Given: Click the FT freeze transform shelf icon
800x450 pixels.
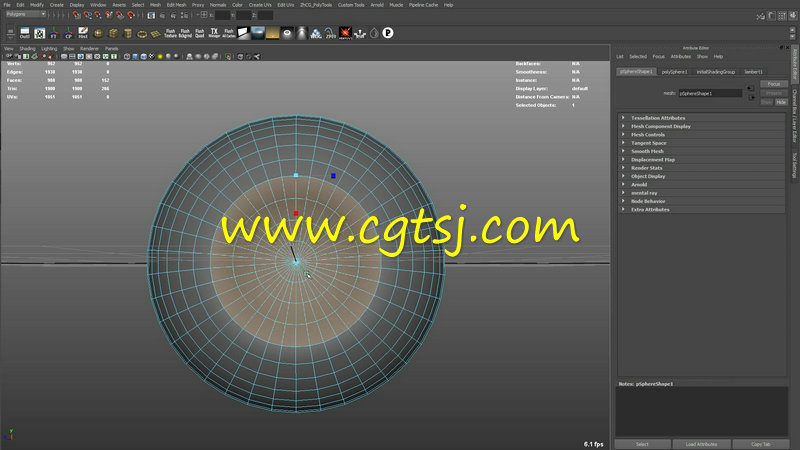Looking at the screenshot, I should [x=54, y=34].
